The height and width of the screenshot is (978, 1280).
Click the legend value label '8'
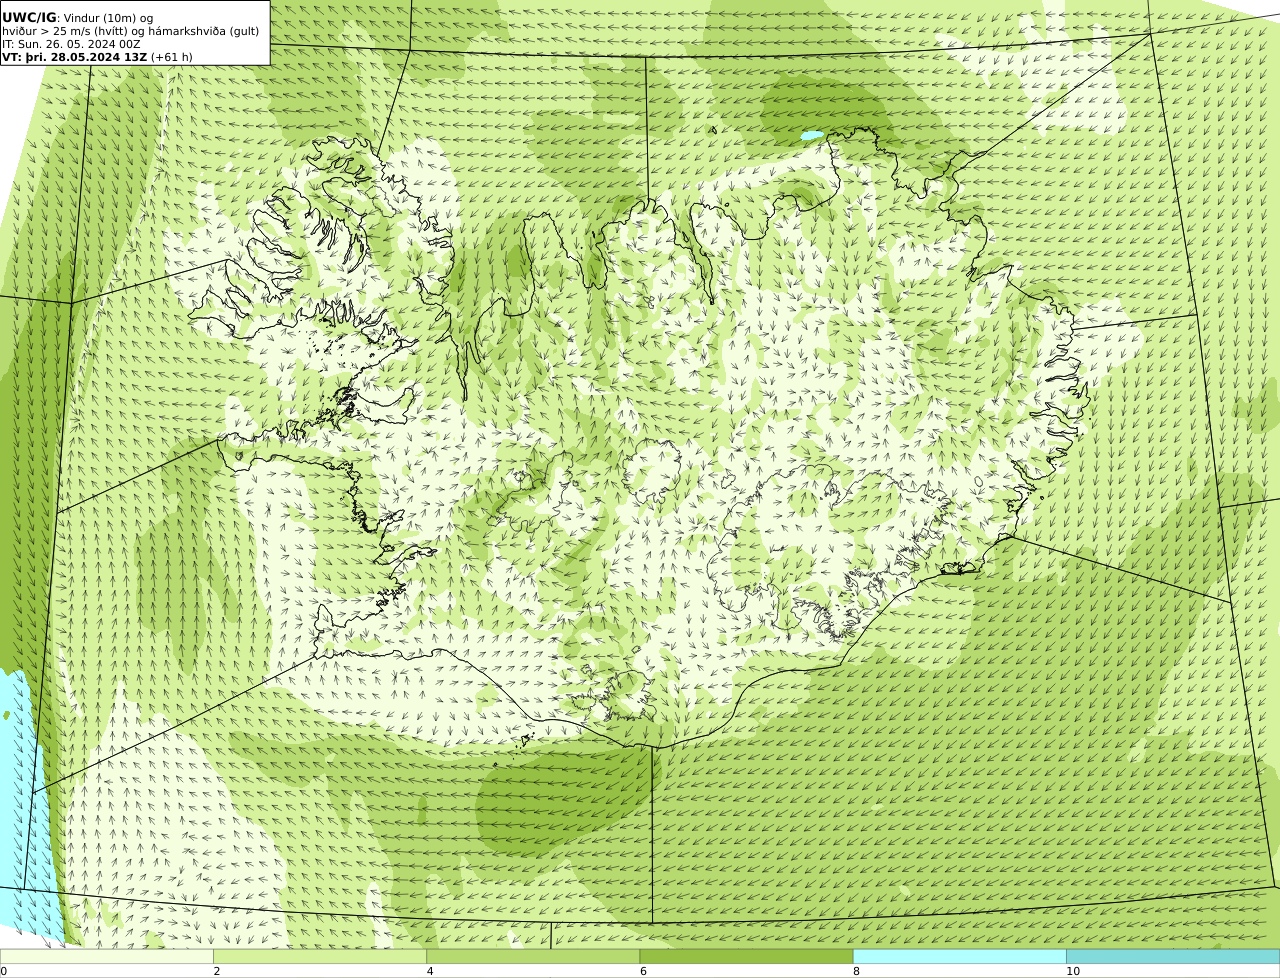(856, 971)
